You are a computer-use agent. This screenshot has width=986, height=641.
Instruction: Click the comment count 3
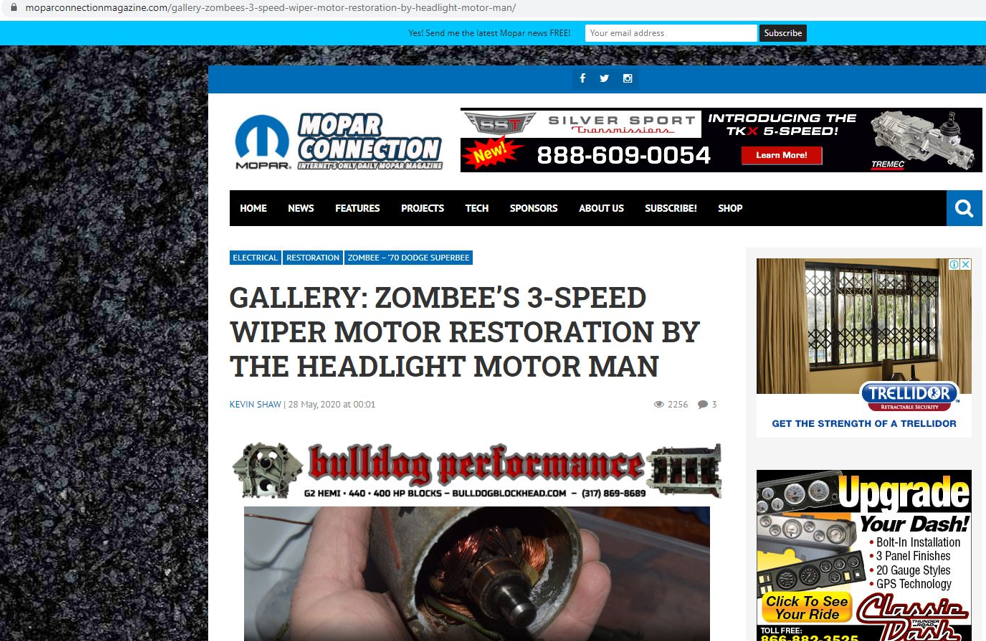pos(714,404)
